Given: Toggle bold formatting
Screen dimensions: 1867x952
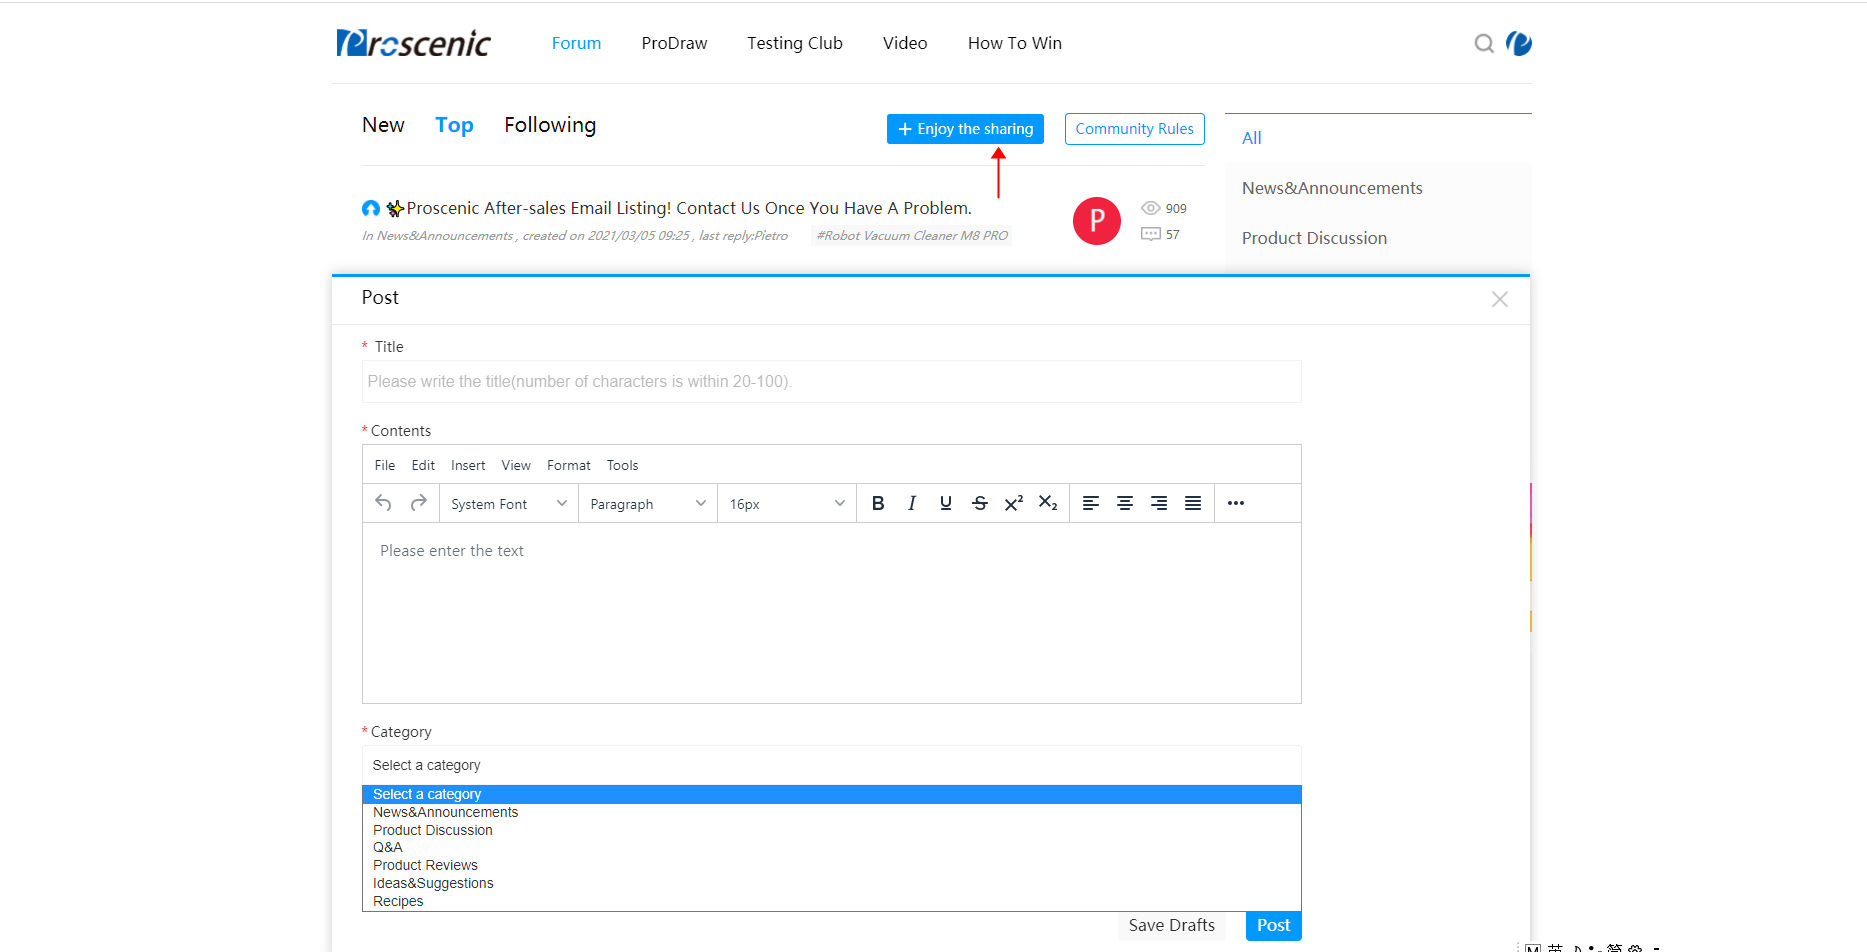Looking at the screenshot, I should [878, 503].
